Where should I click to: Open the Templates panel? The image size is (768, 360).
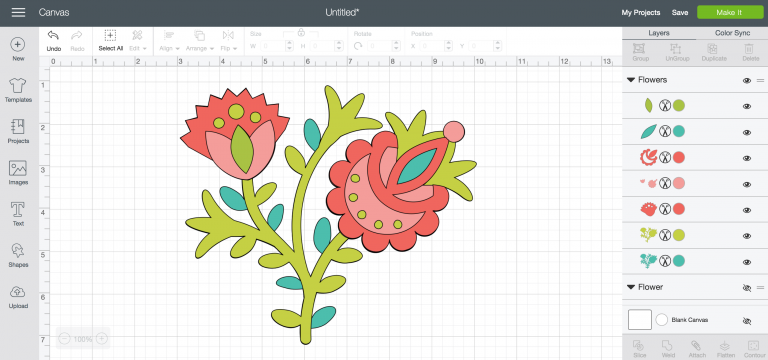(x=18, y=90)
